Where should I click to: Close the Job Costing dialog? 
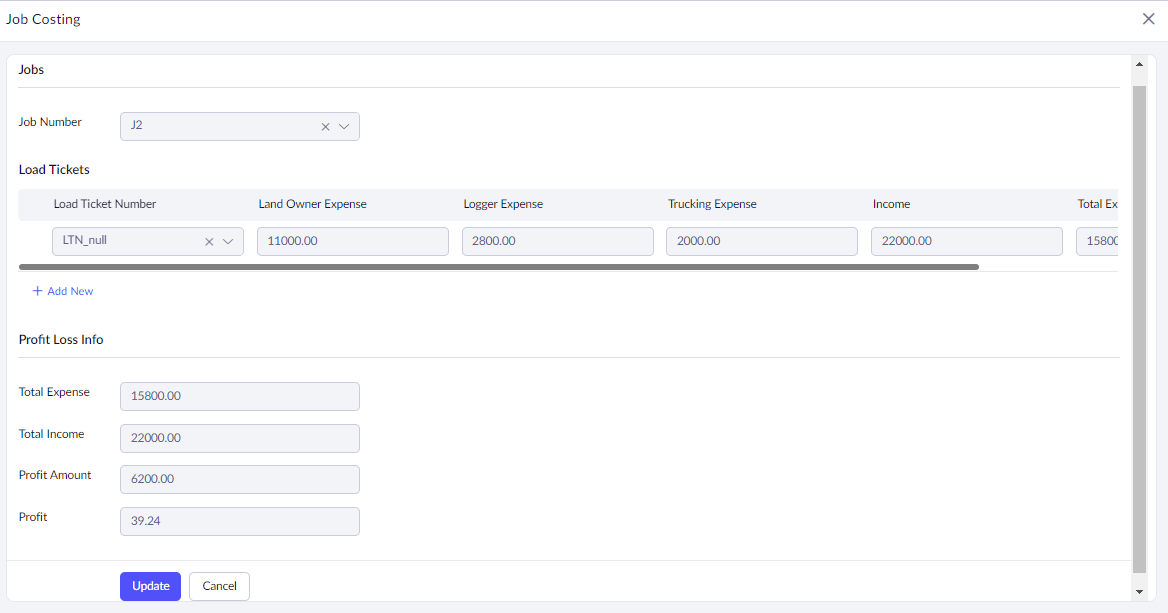tap(1148, 19)
